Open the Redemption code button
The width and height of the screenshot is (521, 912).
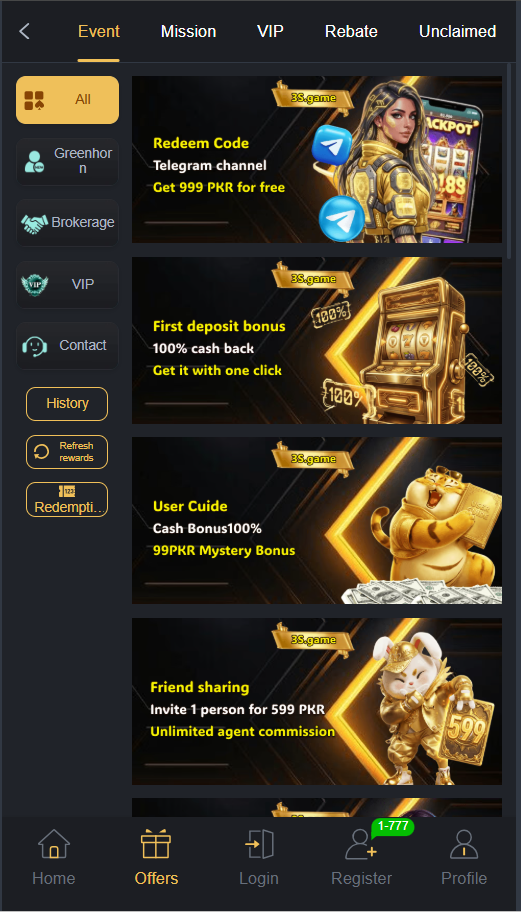(67, 500)
